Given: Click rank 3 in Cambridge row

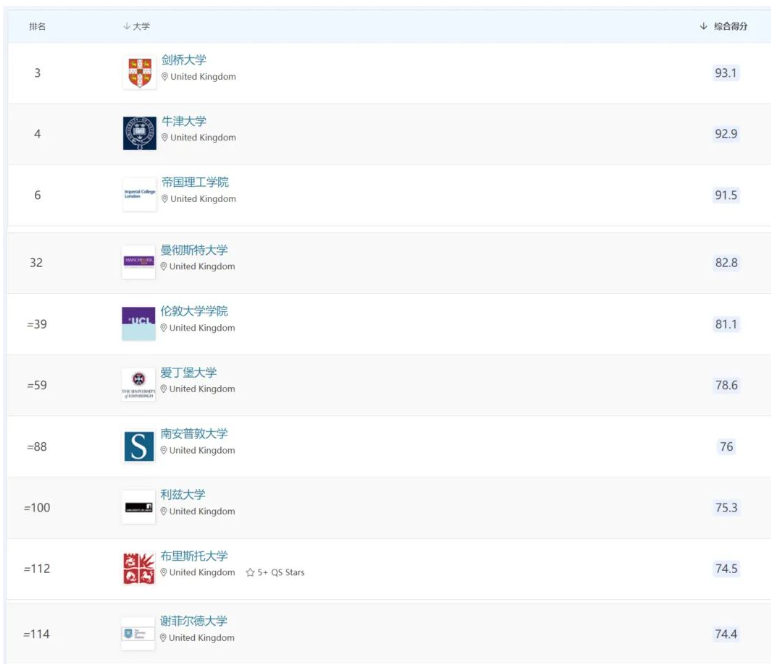Looking at the screenshot, I should click(x=37, y=73).
